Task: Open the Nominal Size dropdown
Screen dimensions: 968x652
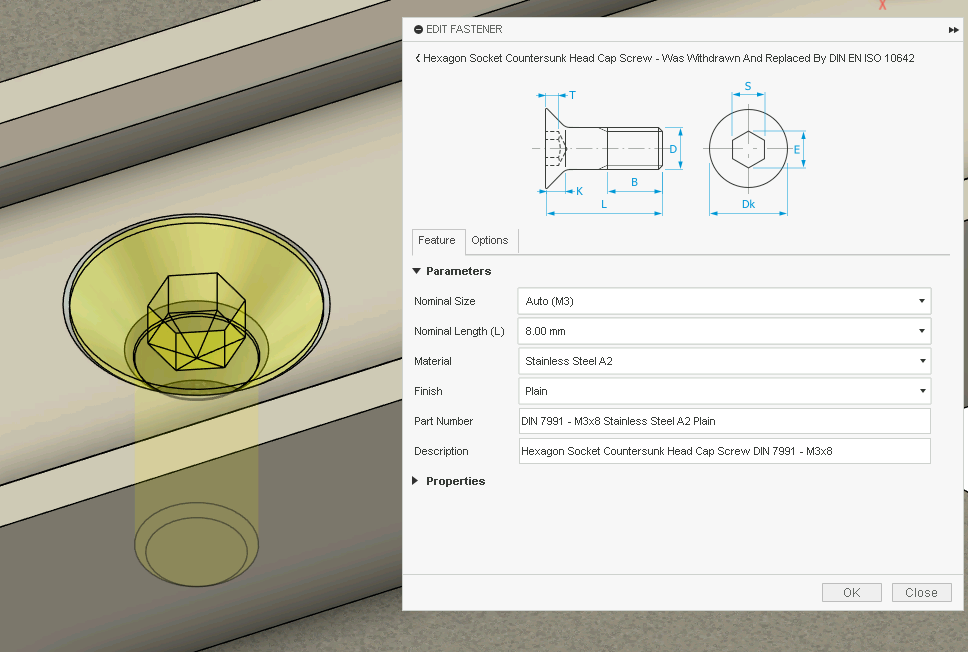Action: click(x=725, y=301)
